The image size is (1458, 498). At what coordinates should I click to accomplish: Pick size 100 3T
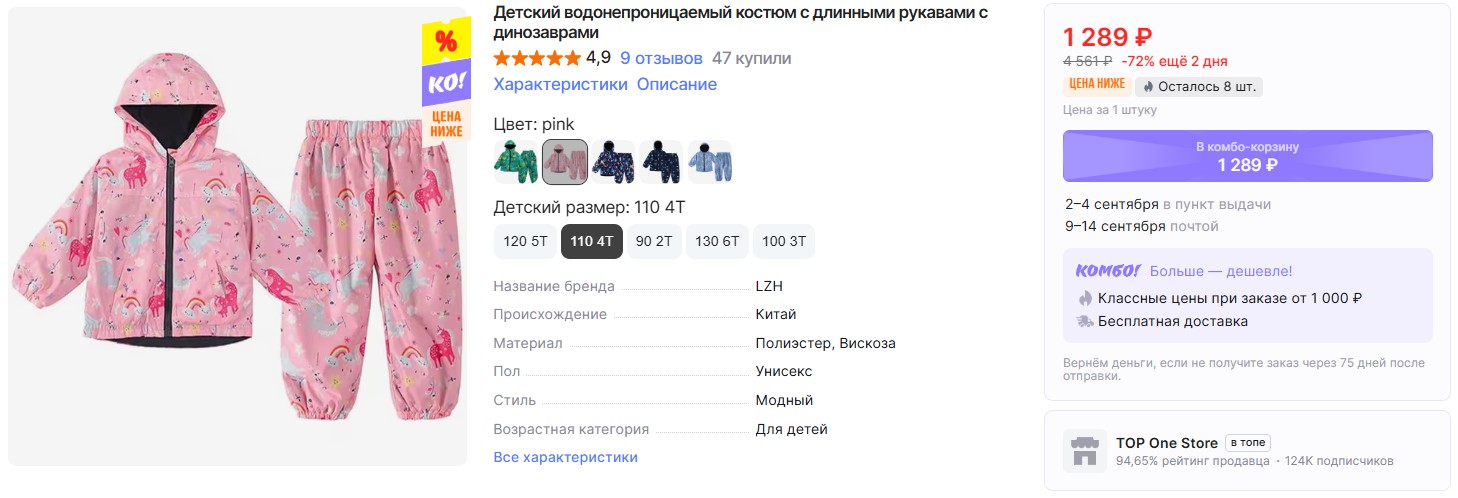[784, 242]
